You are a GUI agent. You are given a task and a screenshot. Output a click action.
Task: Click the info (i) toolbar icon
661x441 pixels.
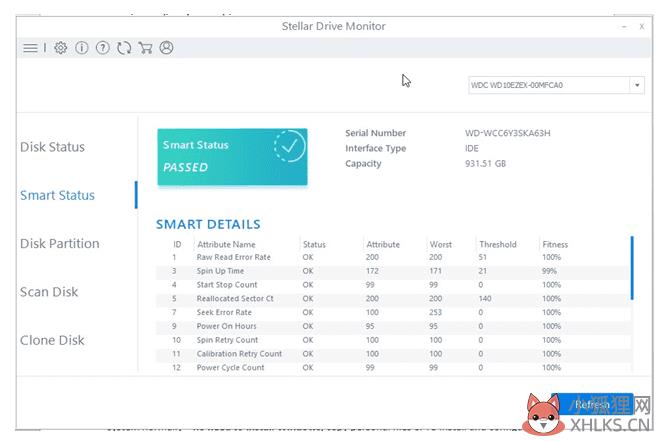[82, 48]
